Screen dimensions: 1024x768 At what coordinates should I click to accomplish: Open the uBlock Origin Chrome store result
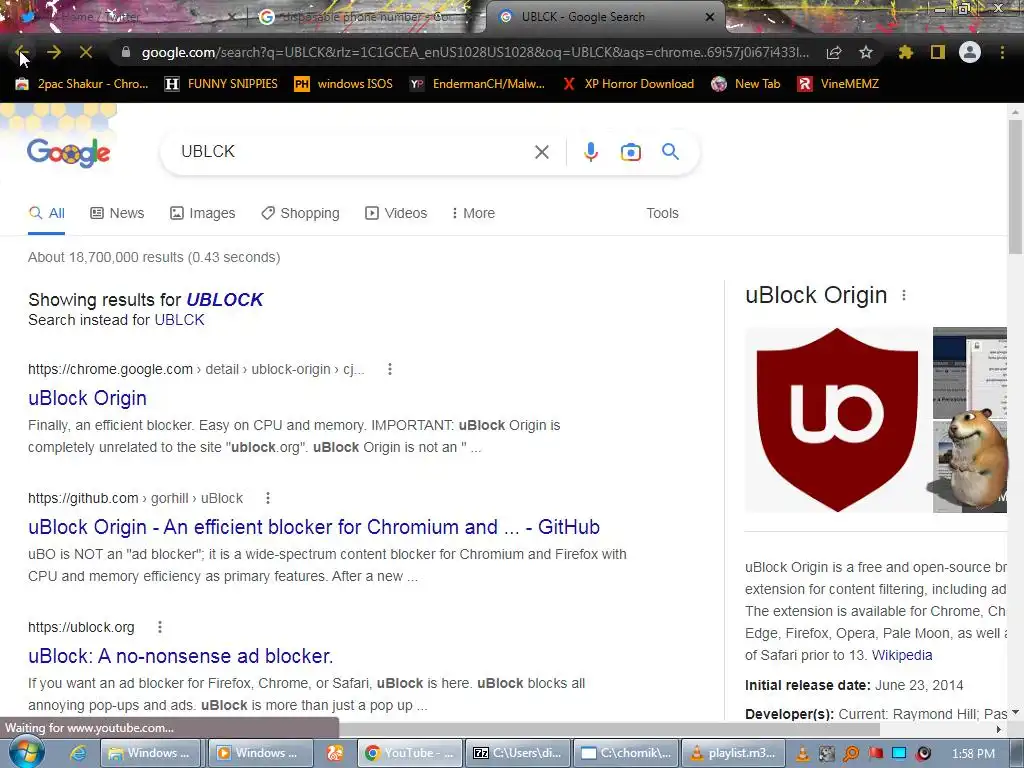[87, 398]
